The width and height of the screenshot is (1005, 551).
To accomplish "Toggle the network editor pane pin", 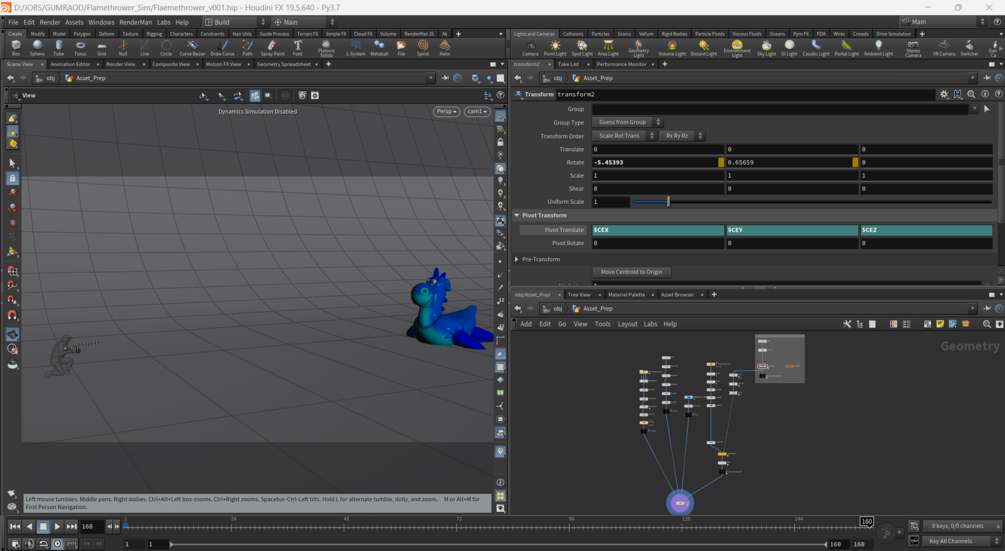I will pos(986,309).
